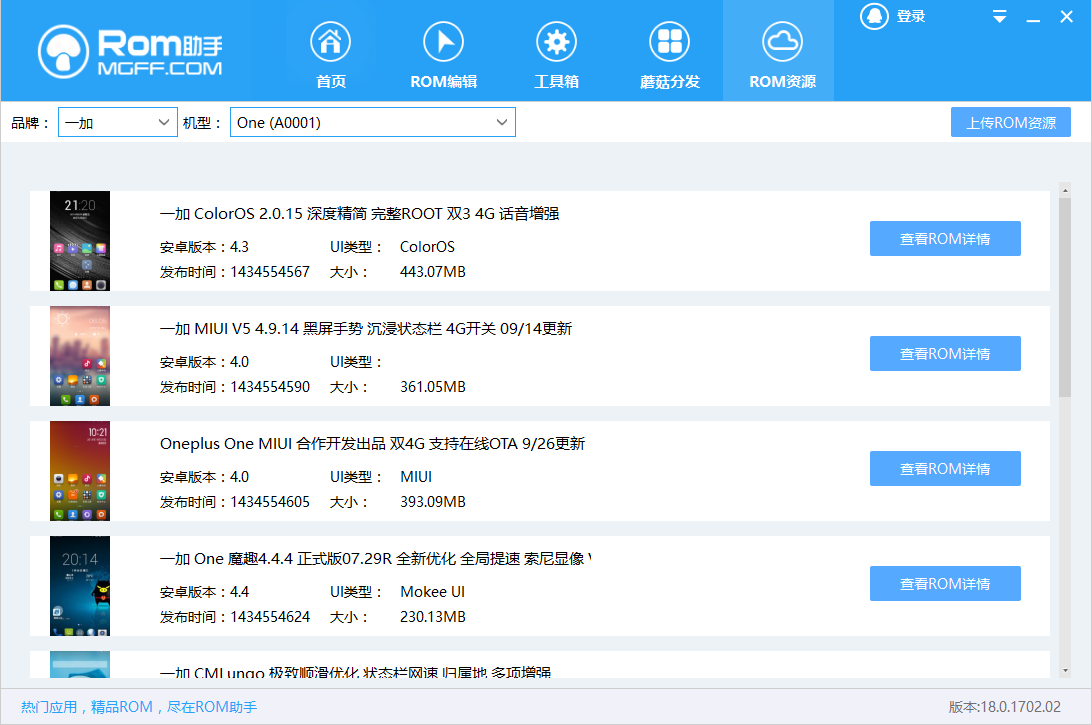Image resolution: width=1092 pixels, height=725 pixels.
Task: Expand the 机型 model dropdown
Action: (372, 123)
